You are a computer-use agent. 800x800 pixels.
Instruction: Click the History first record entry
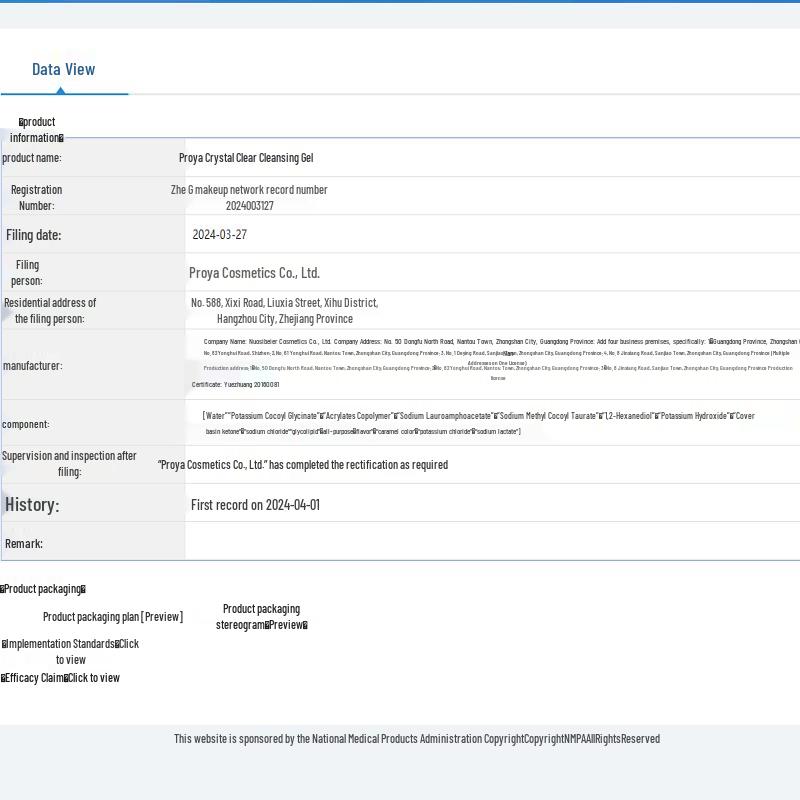tap(255, 505)
